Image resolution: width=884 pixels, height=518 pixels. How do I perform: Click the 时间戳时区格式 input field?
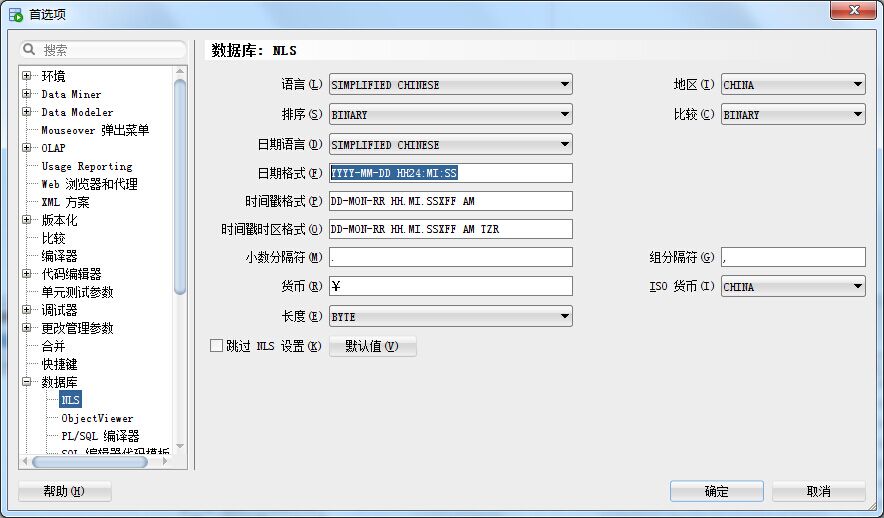451,229
